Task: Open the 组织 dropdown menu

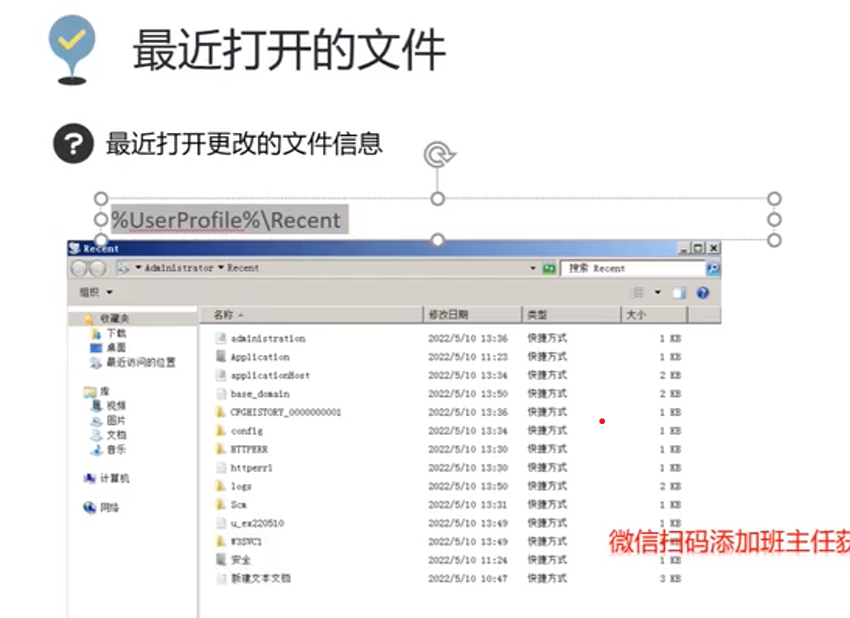Action: (96, 292)
